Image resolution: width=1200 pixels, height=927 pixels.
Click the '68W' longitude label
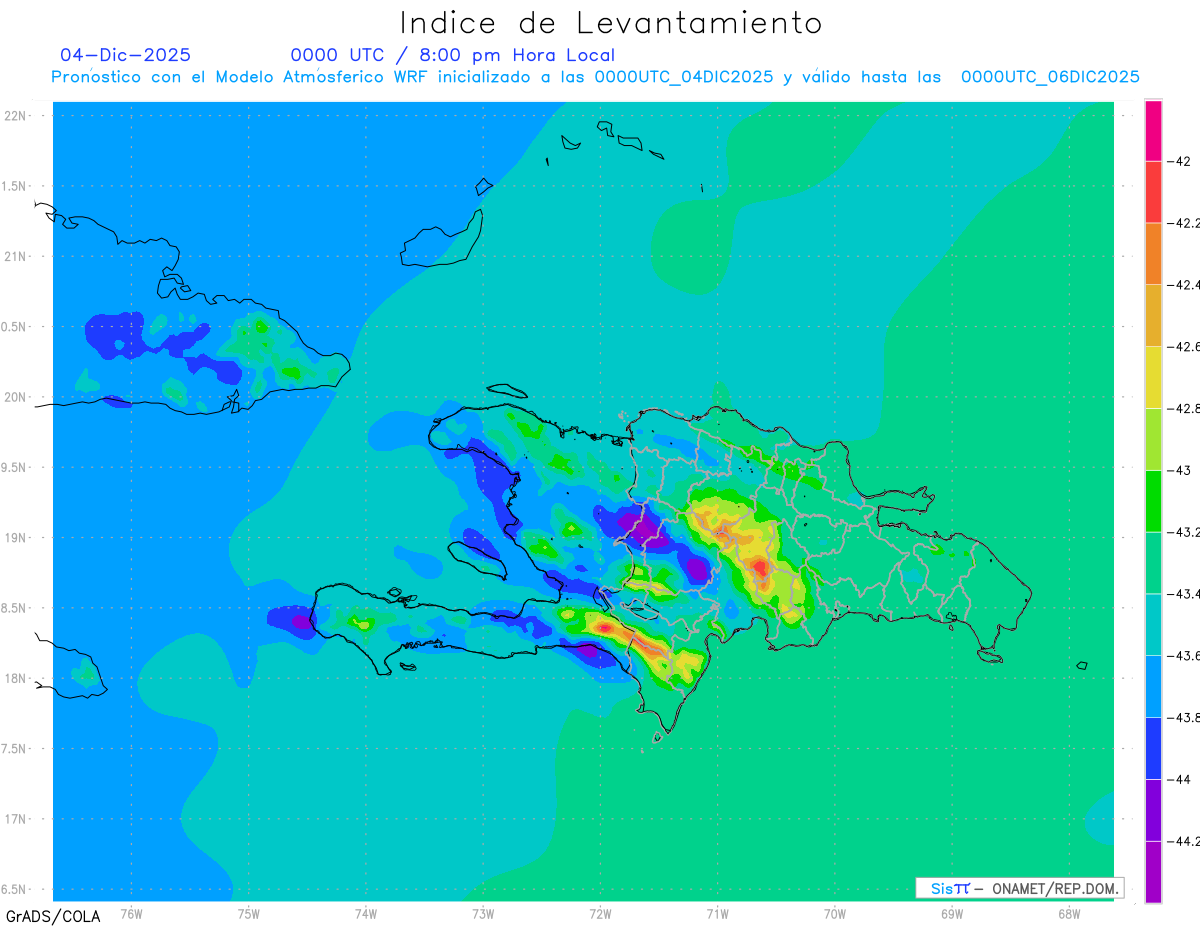[x=1069, y=913]
